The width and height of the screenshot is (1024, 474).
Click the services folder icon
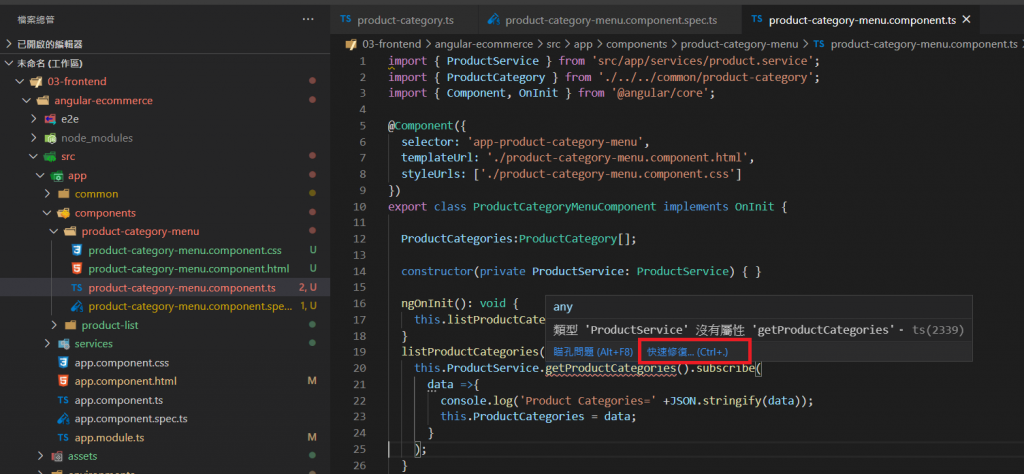coord(63,343)
